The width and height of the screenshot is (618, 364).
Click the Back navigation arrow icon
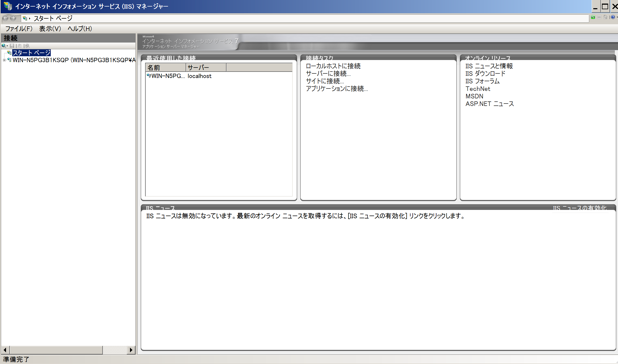5,18
